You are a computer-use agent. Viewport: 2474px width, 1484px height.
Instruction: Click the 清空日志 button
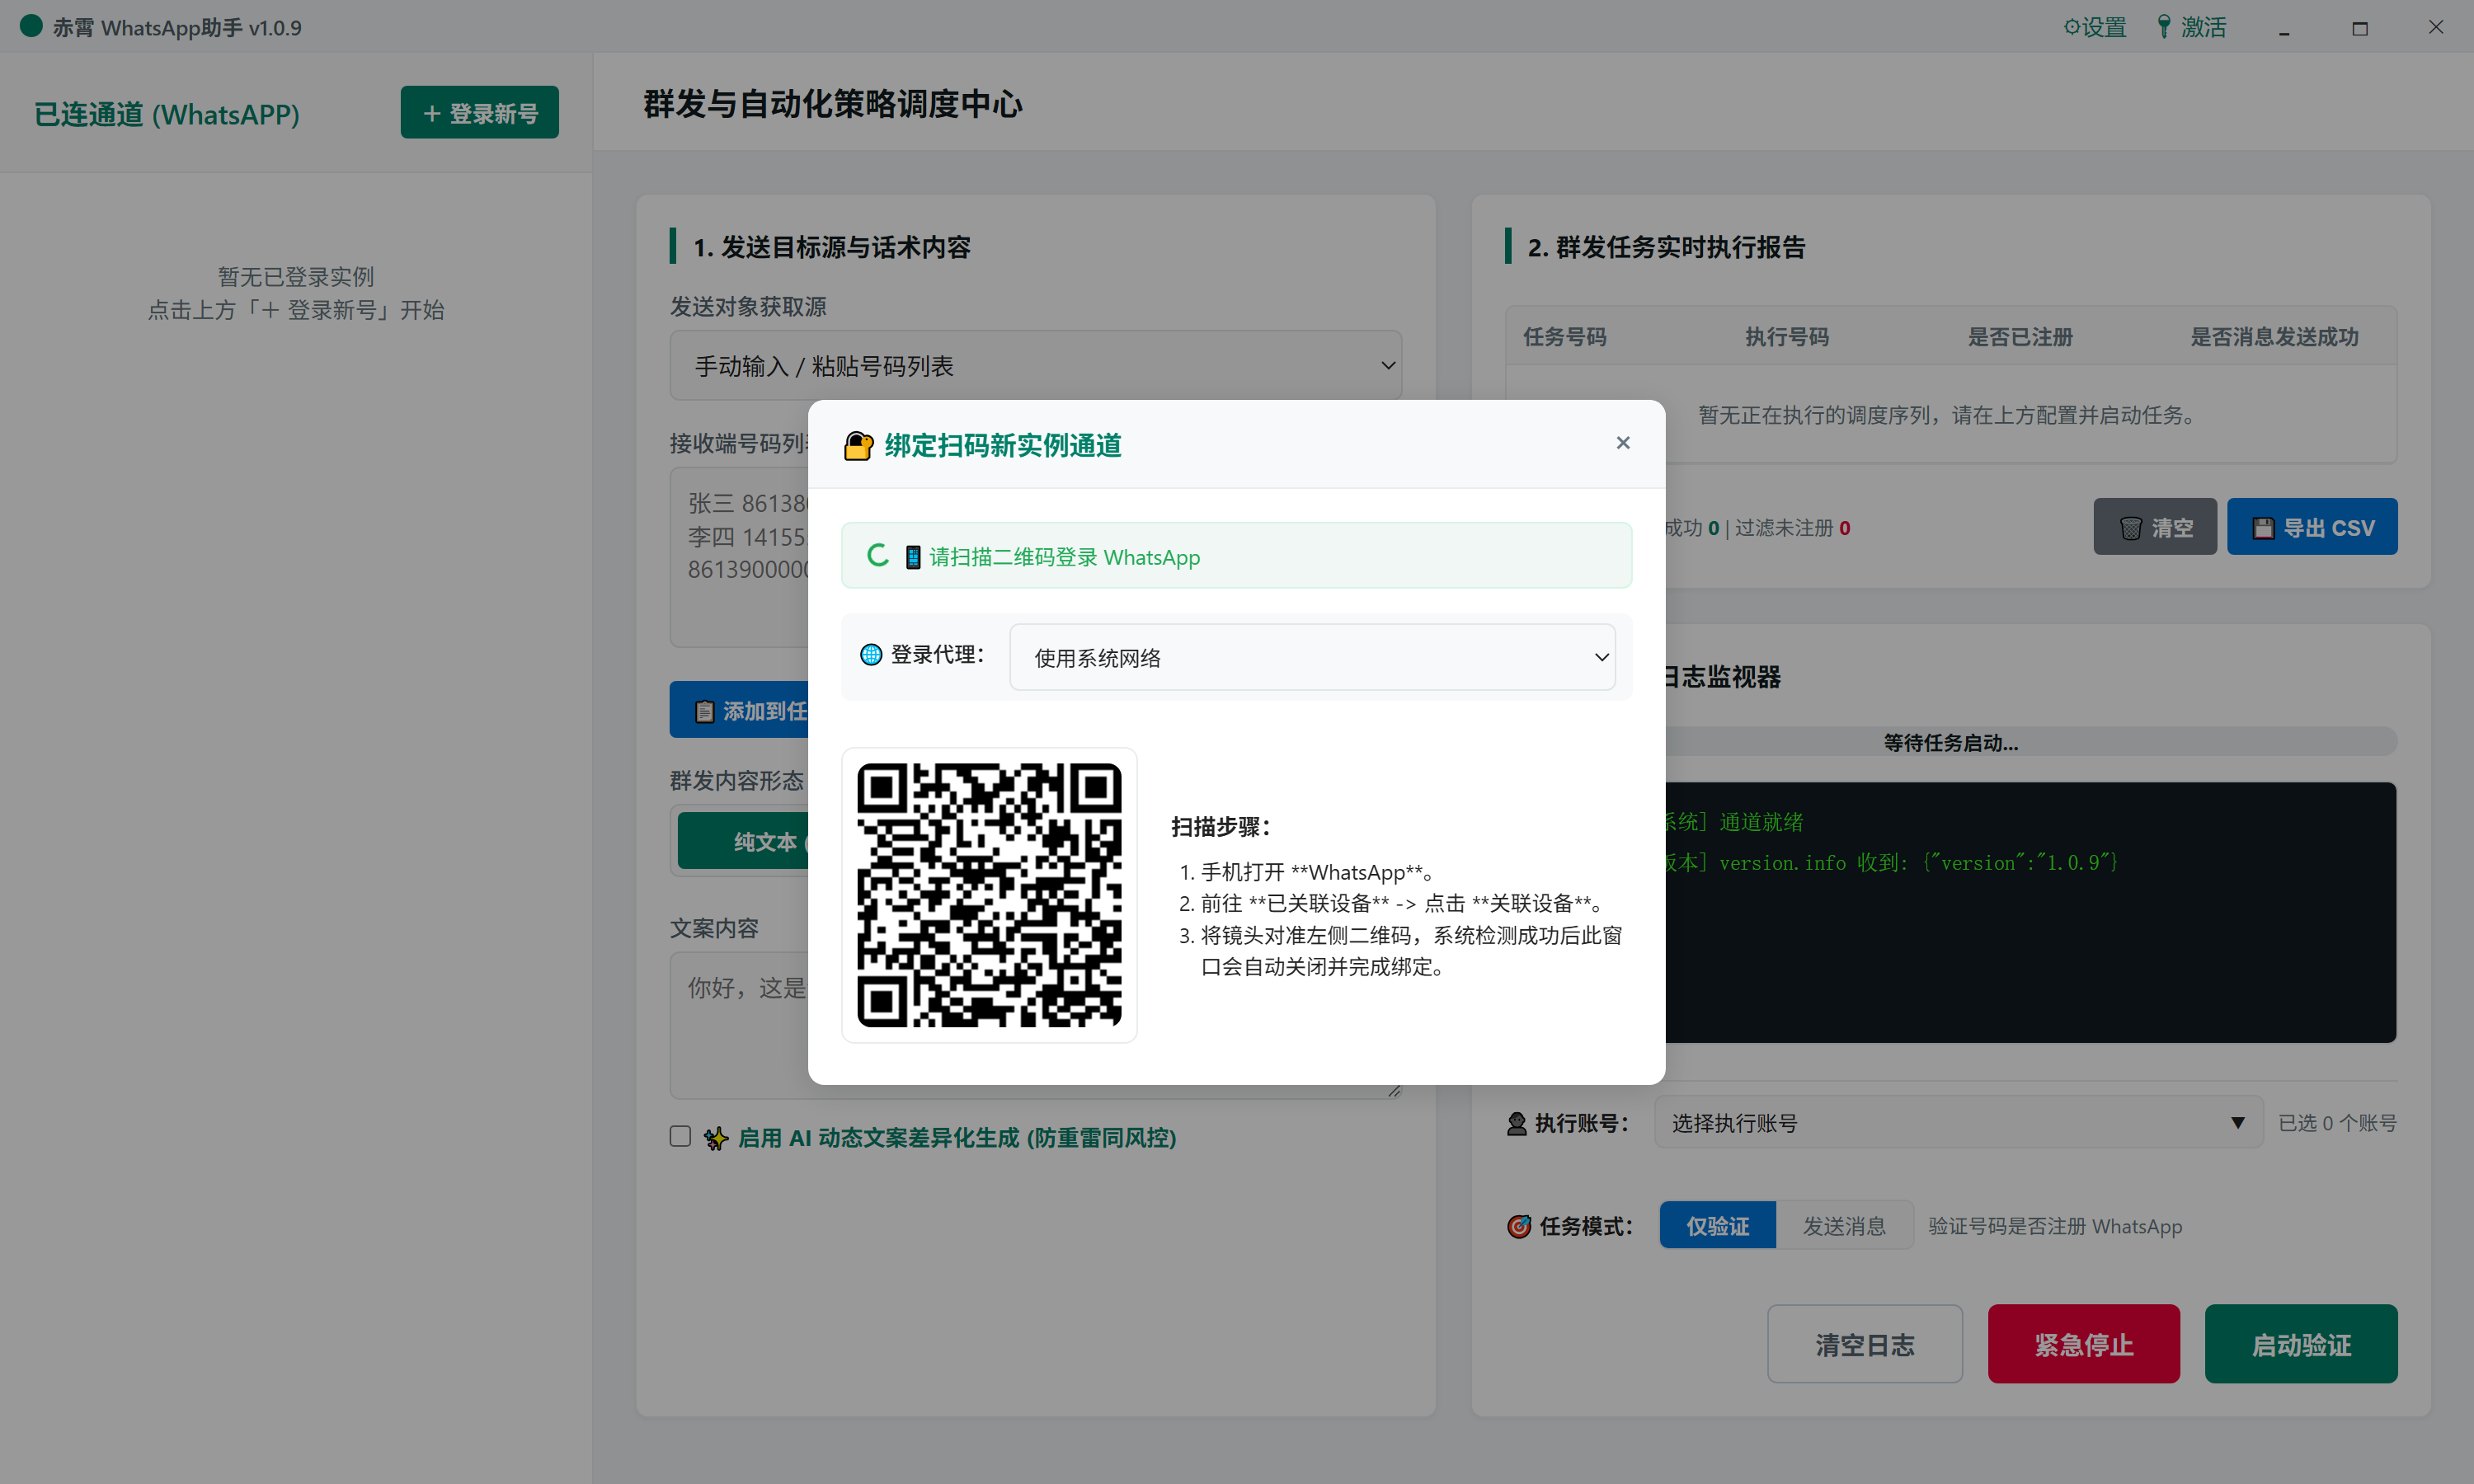(1865, 1345)
